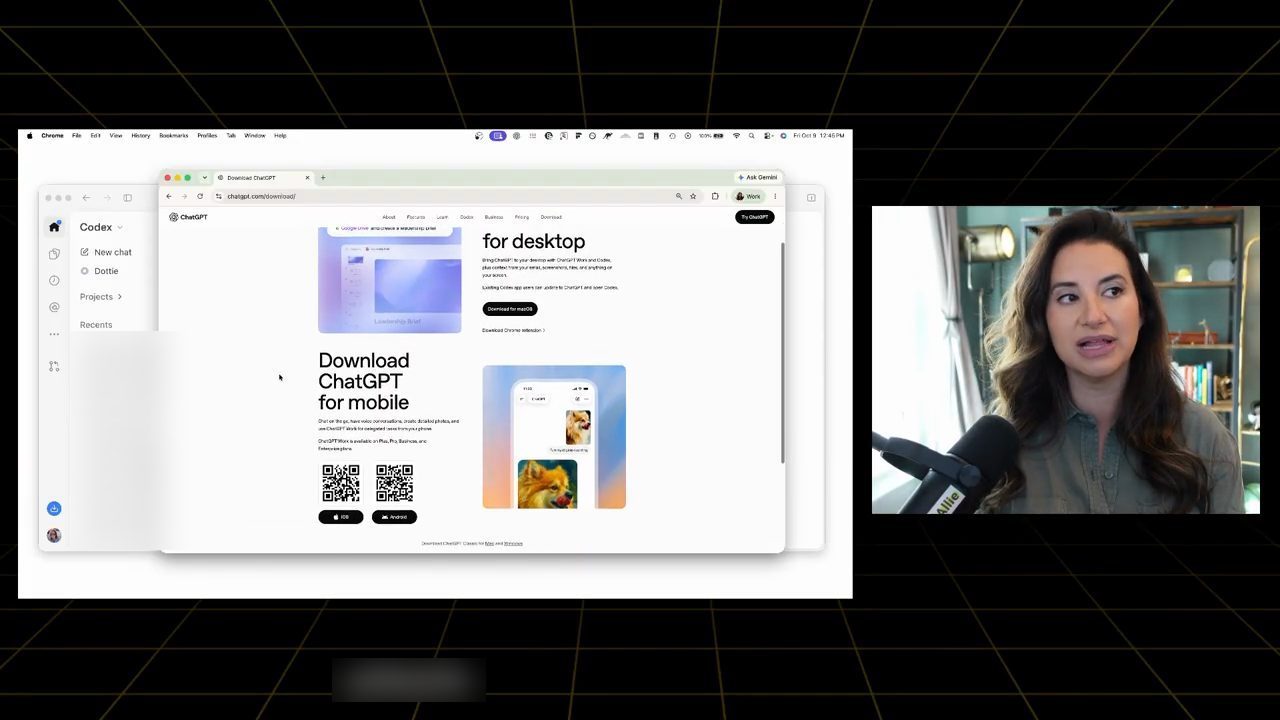This screenshot has height=720, width=1280.
Task: Select the Download ChatGPT browser tab
Action: point(264,178)
